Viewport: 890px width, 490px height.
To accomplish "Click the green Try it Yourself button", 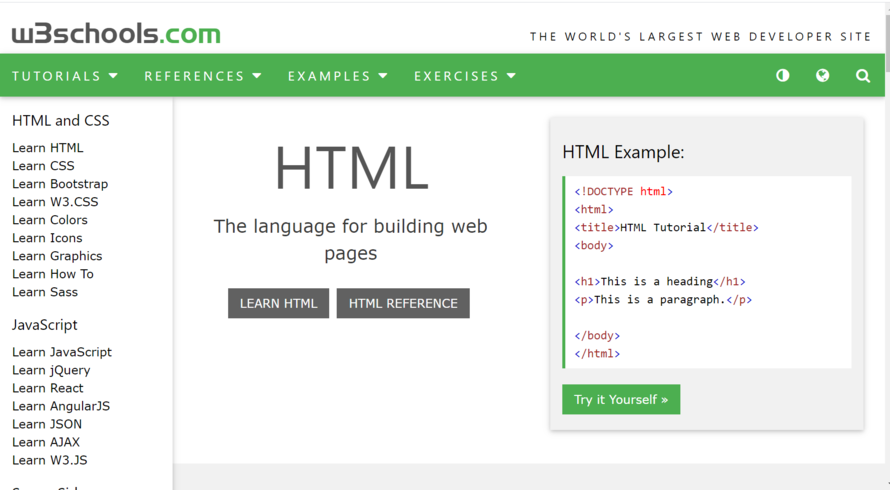I will click(x=621, y=399).
